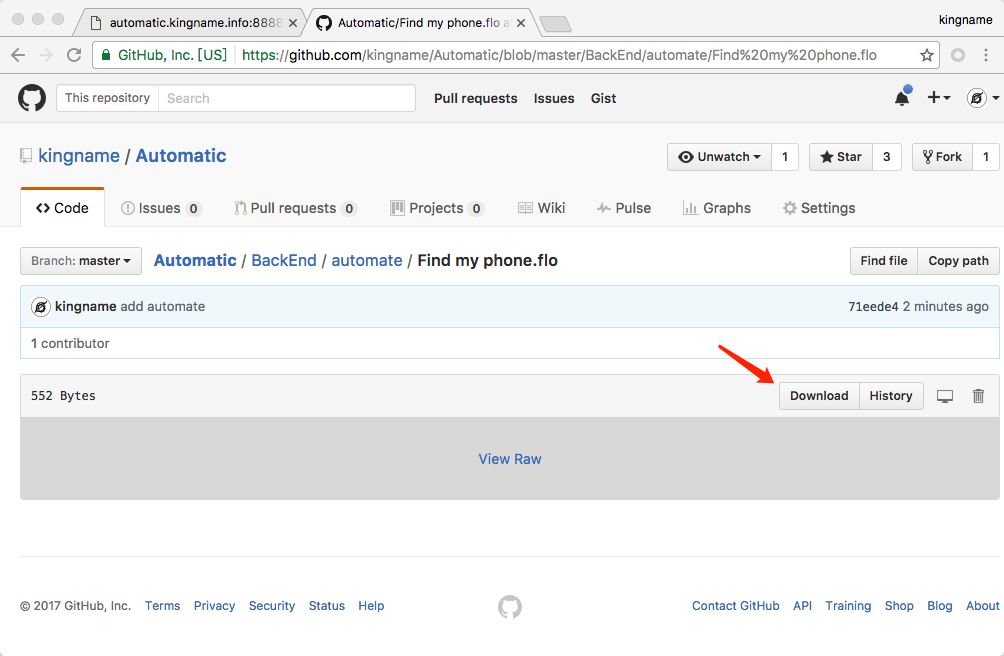Open commit message add automate
Screen dimensions: 1004x656
point(163,307)
